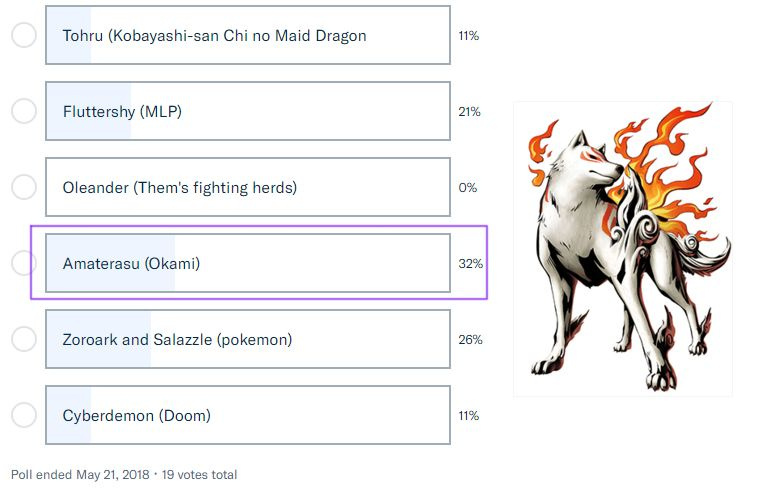Image resolution: width=770 pixels, height=497 pixels.
Task: Click the 26% result for Zoroark and Salazzle
Action: [x=470, y=340]
